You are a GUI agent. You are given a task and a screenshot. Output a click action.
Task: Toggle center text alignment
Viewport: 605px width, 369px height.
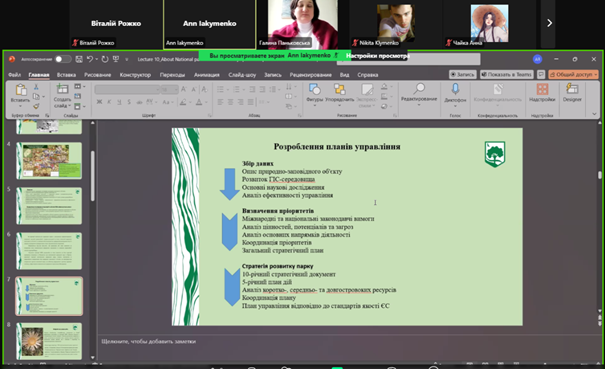click(x=230, y=102)
